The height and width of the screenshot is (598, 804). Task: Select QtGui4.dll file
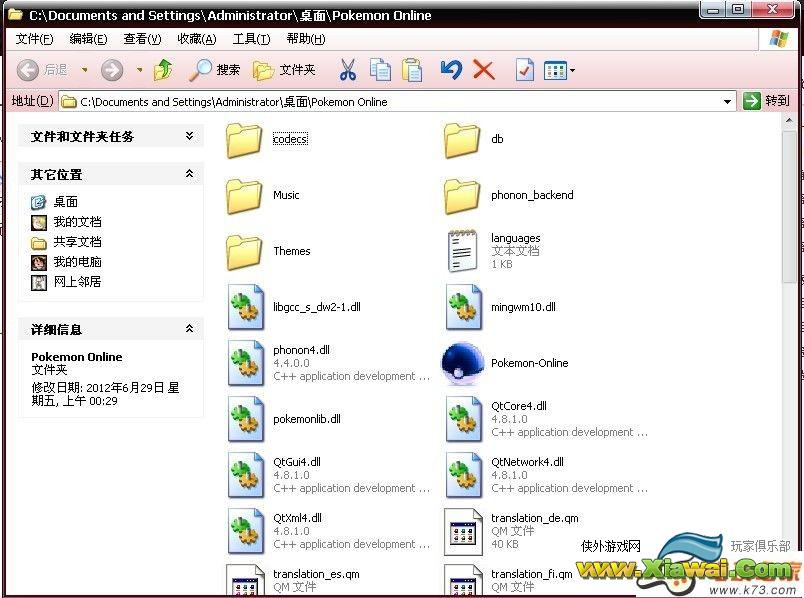pyautogui.click(x=328, y=475)
